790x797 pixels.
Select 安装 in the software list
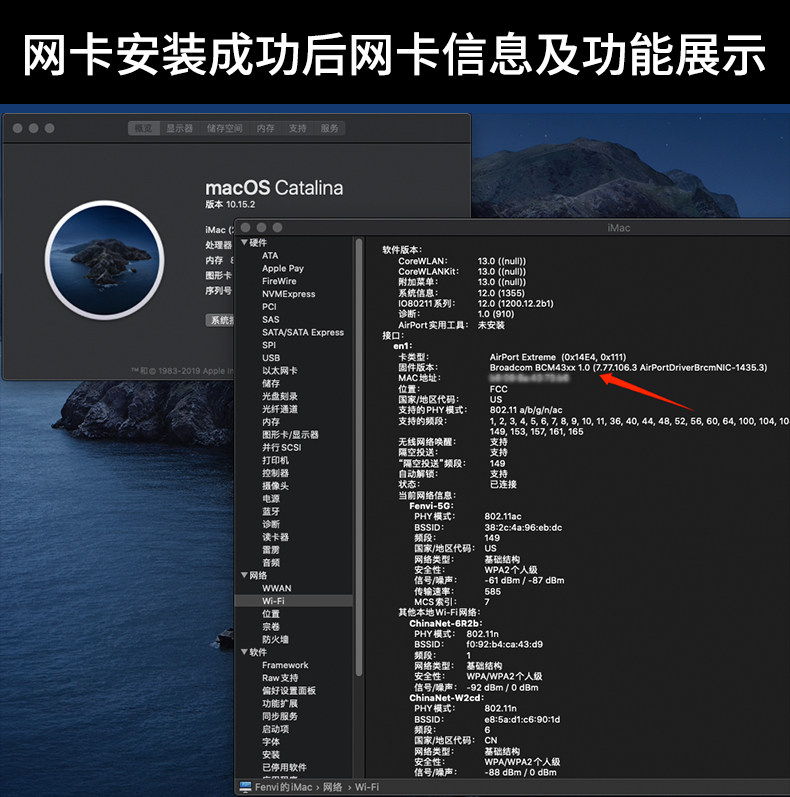[271, 754]
